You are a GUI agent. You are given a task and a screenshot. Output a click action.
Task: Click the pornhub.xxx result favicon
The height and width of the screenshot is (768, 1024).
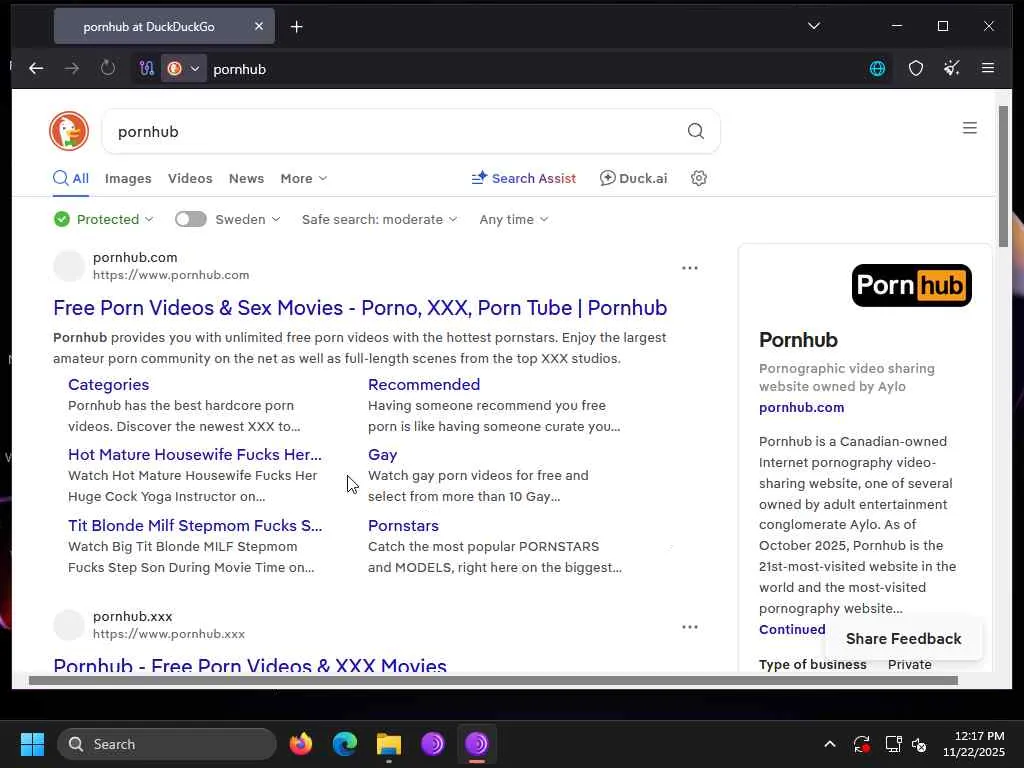69,625
